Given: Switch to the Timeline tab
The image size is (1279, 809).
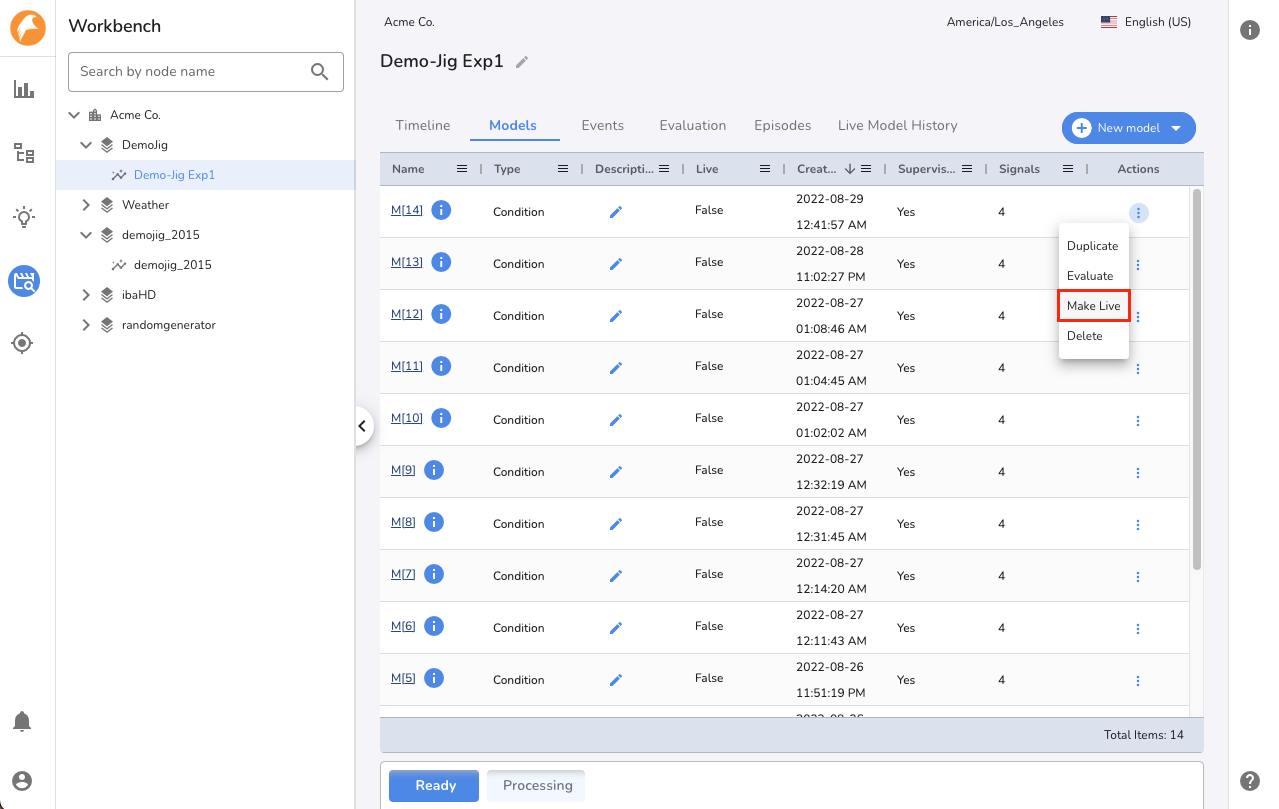Looking at the screenshot, I should [423, 126].
